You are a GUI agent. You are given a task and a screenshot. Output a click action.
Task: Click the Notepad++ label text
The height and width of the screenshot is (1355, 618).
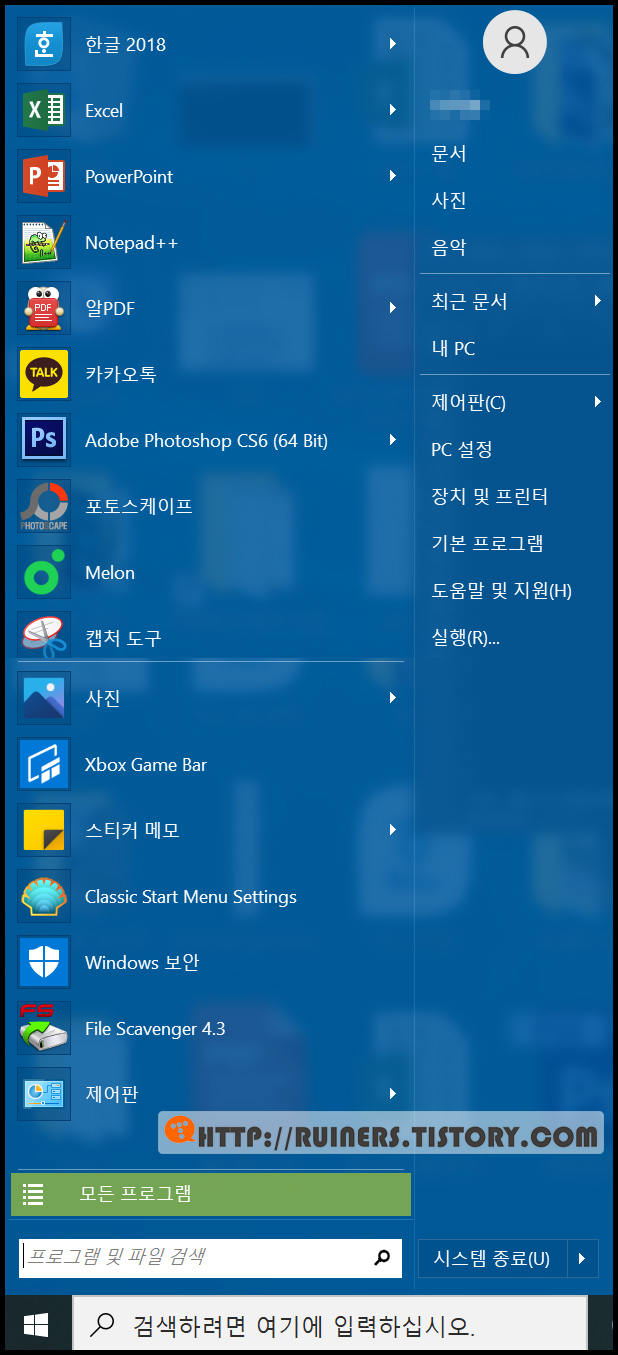click(x=131, y=243)
